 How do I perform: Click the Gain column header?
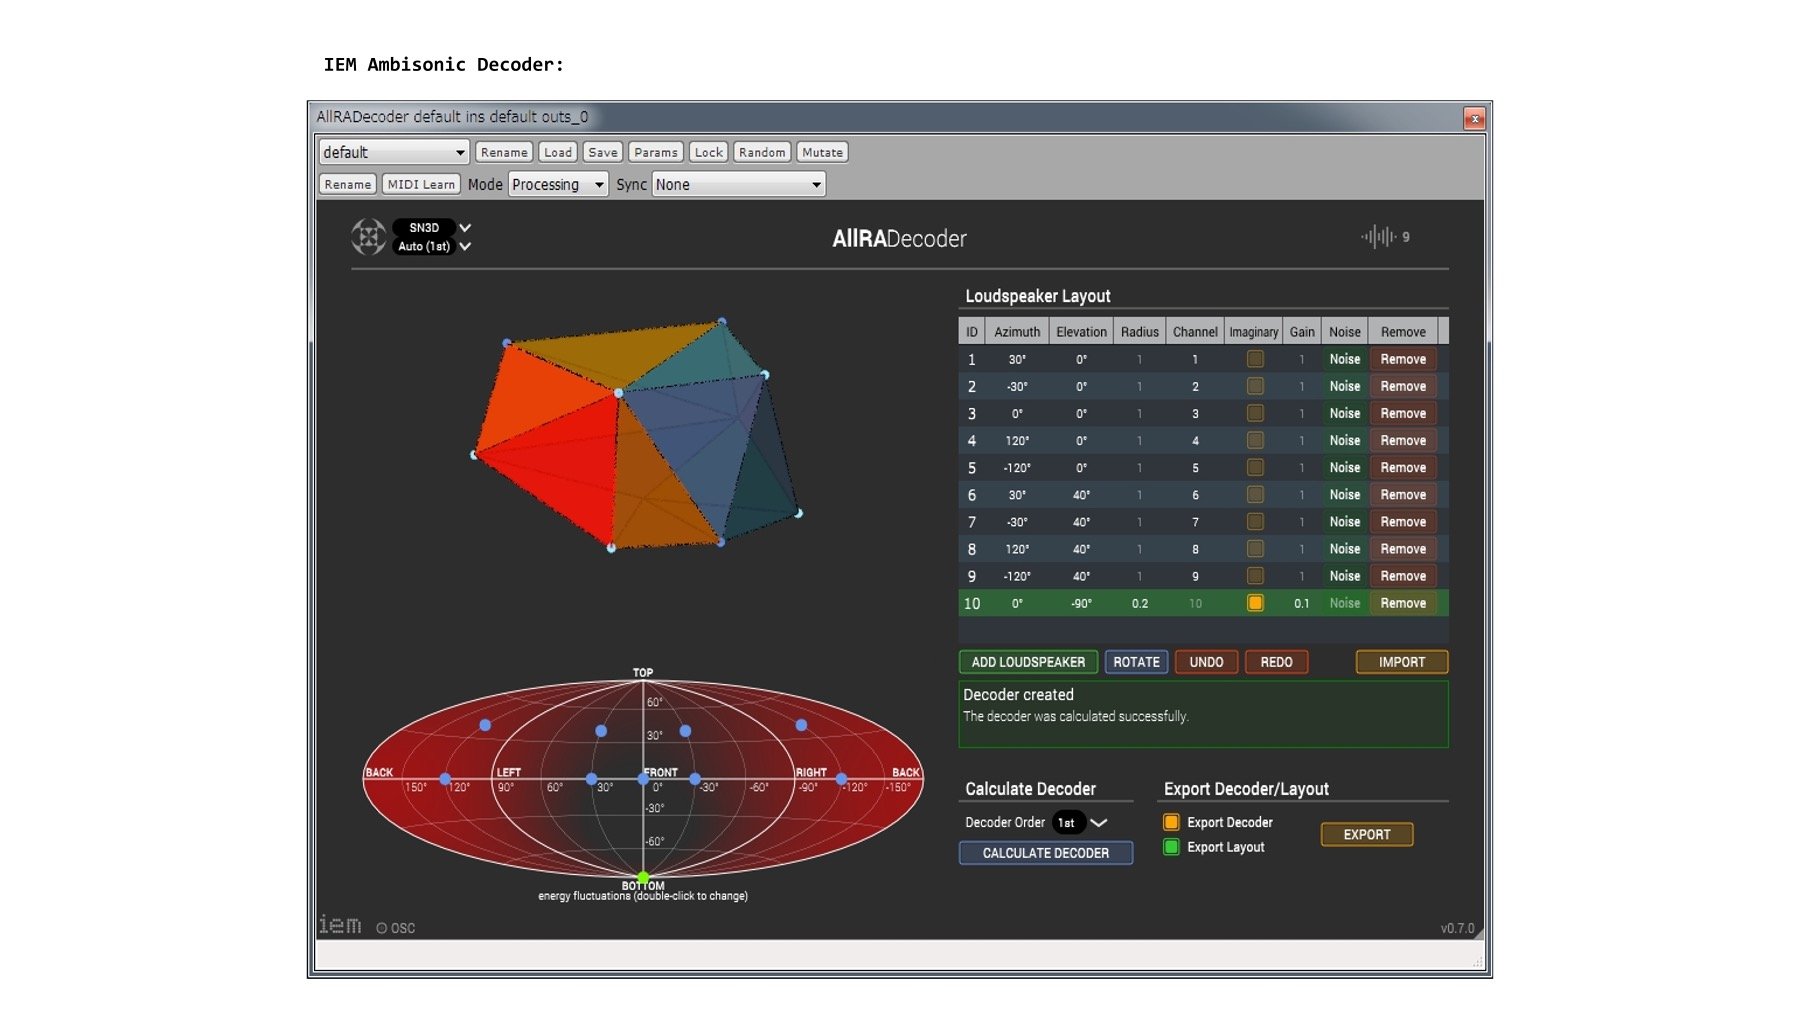coord(1301,332)
